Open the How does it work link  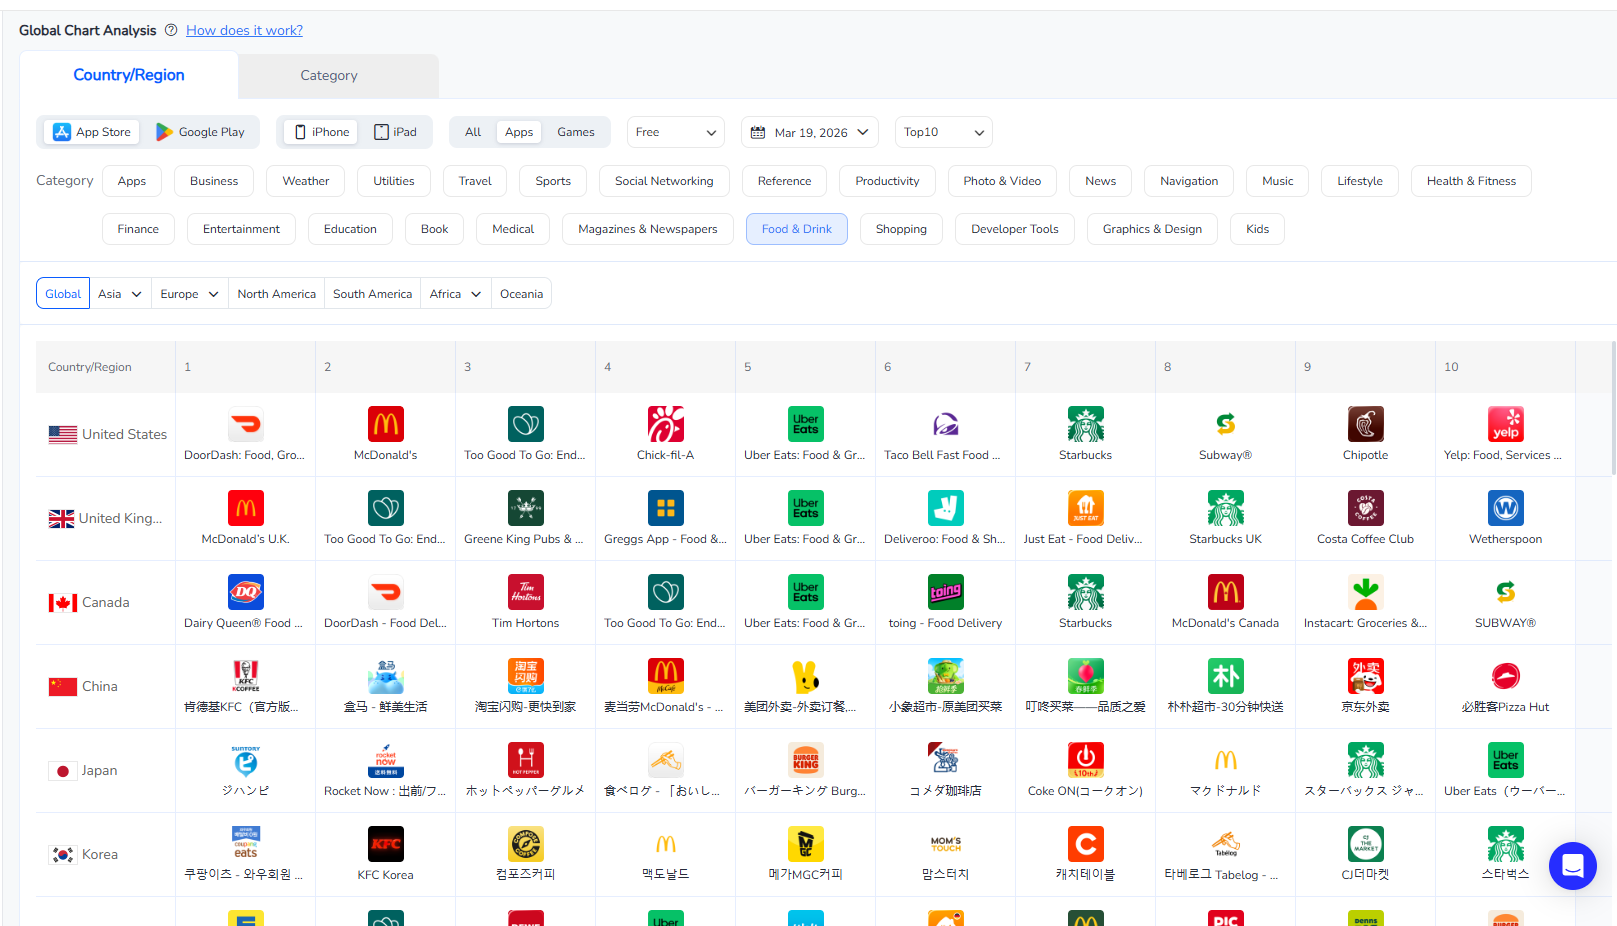(x=243, y=30)
